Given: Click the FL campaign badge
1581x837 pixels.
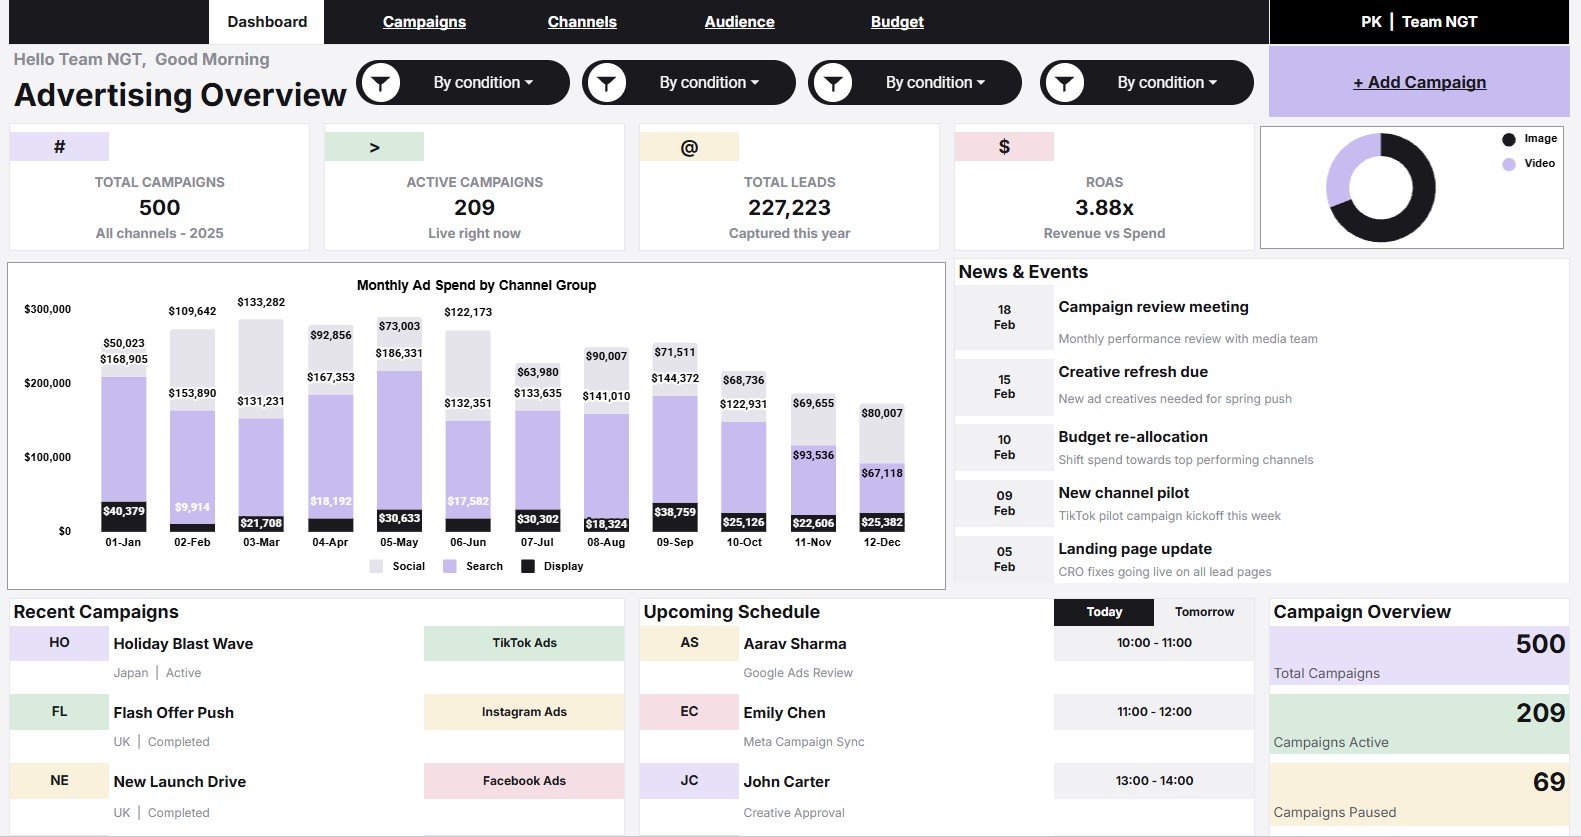Looking at the screenshot, I should pos(59,712).
